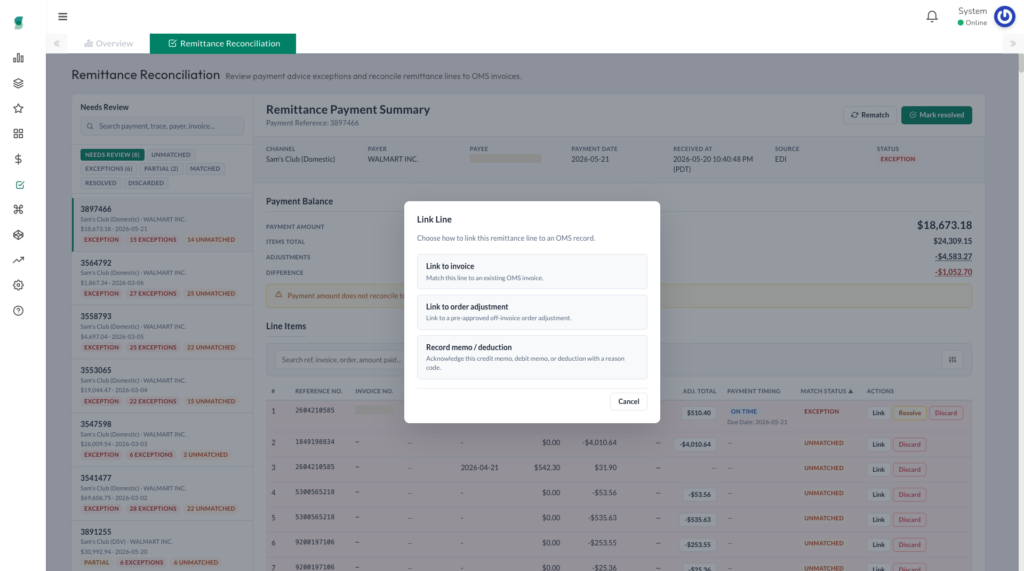Image resolution: width=1024 pixels, height=571 pixels.
Task: Select the Partial (2) filter chip
Action: tap(161, 169)
